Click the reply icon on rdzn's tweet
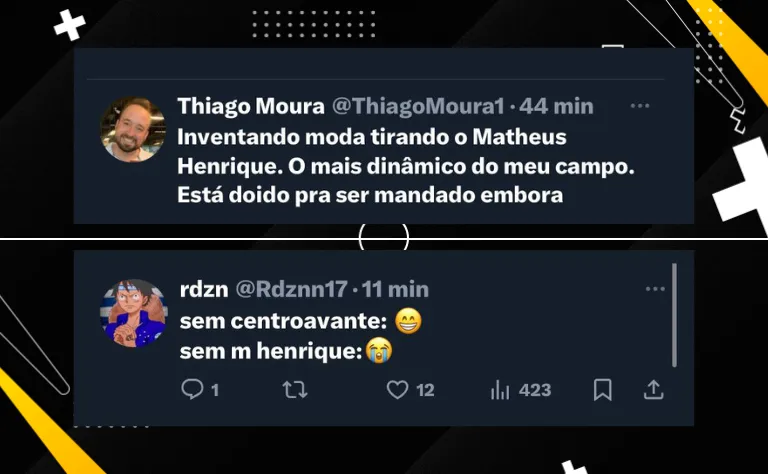 (192, 390)
